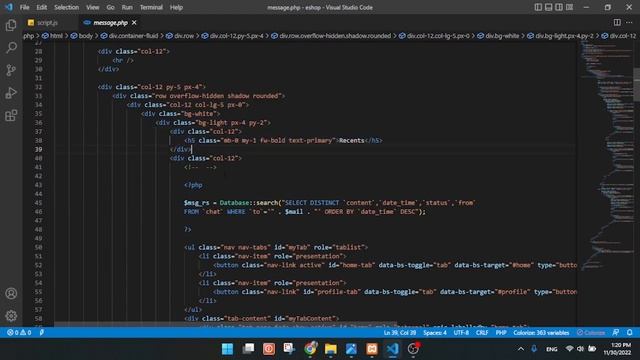Select the message.php editor tab

pos(110,23)
